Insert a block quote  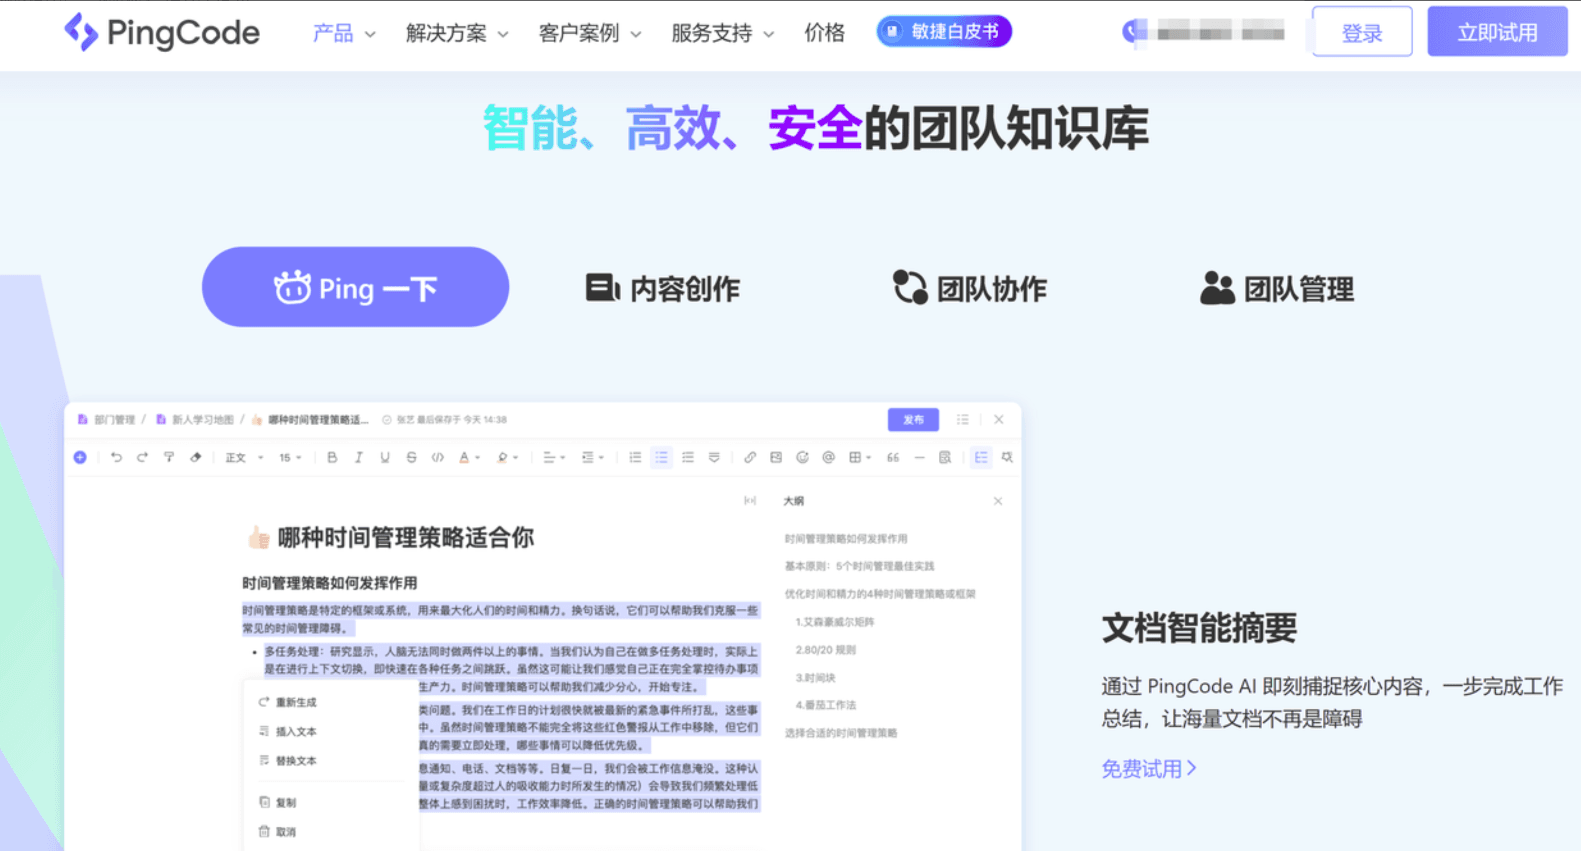click(x=893, y=458)
